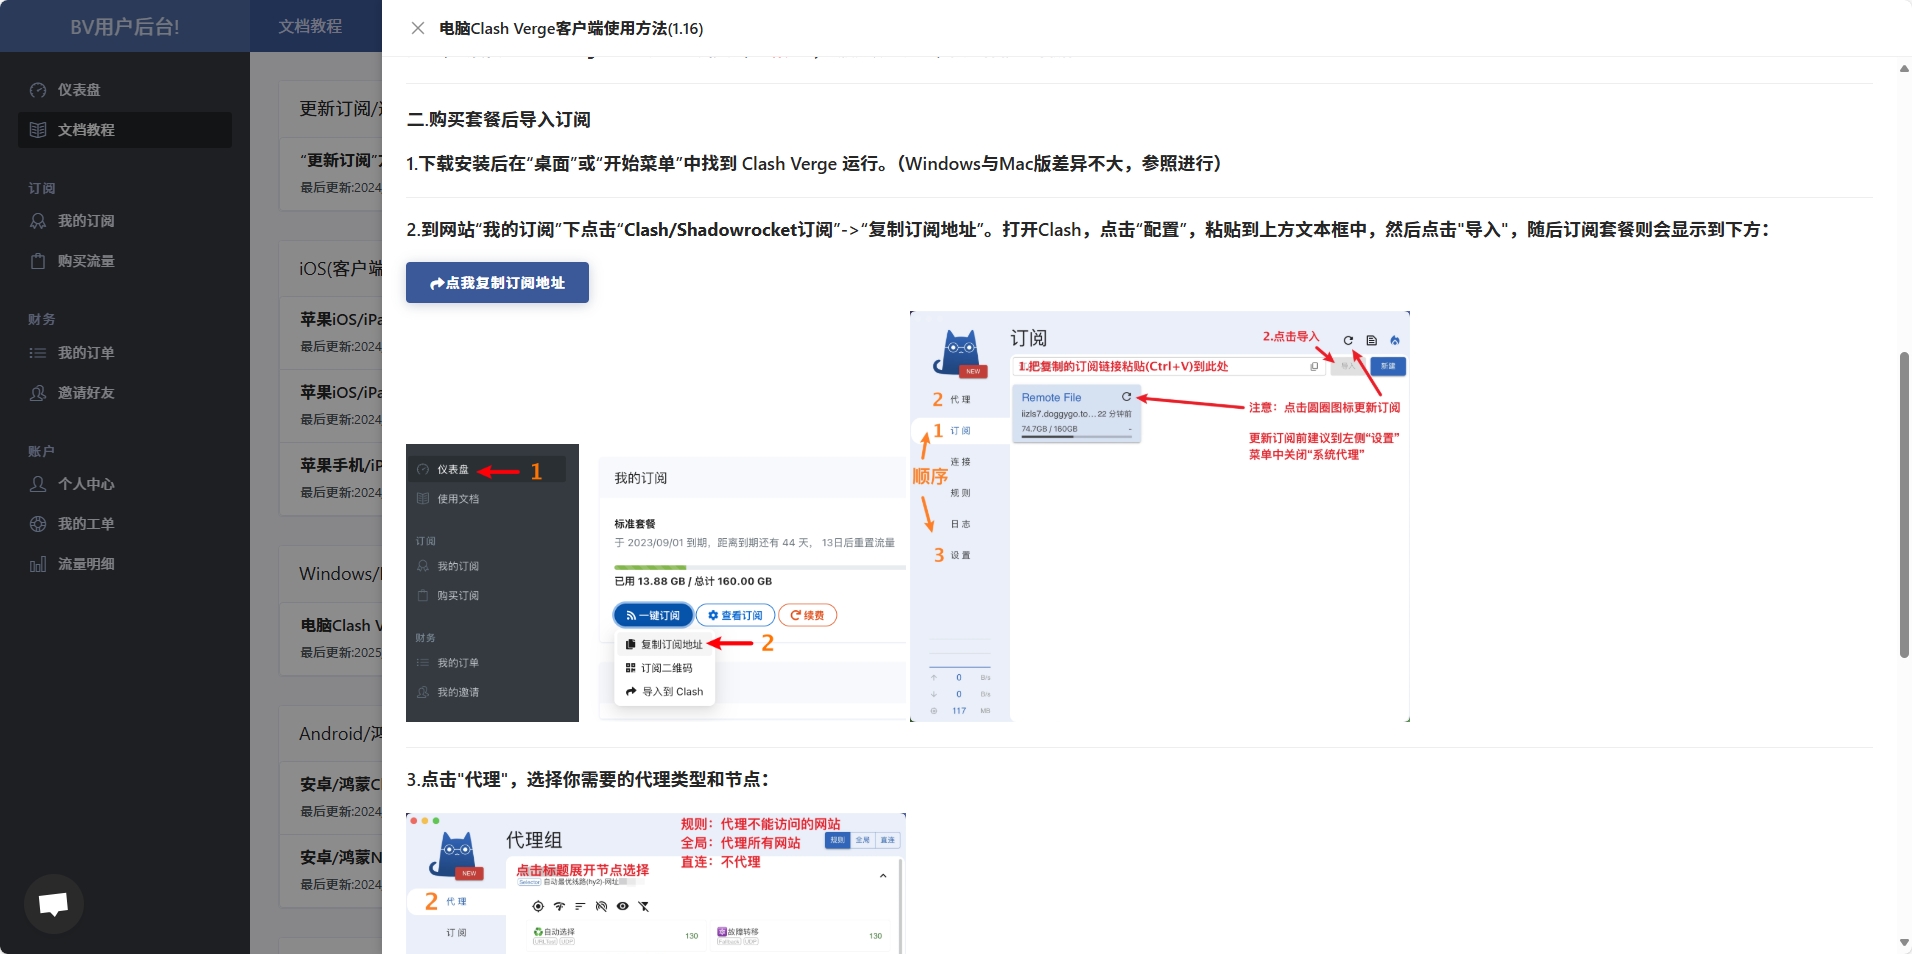Open 流量明细 chart icon
The image size is (1912, 954).
click(38, 564)
